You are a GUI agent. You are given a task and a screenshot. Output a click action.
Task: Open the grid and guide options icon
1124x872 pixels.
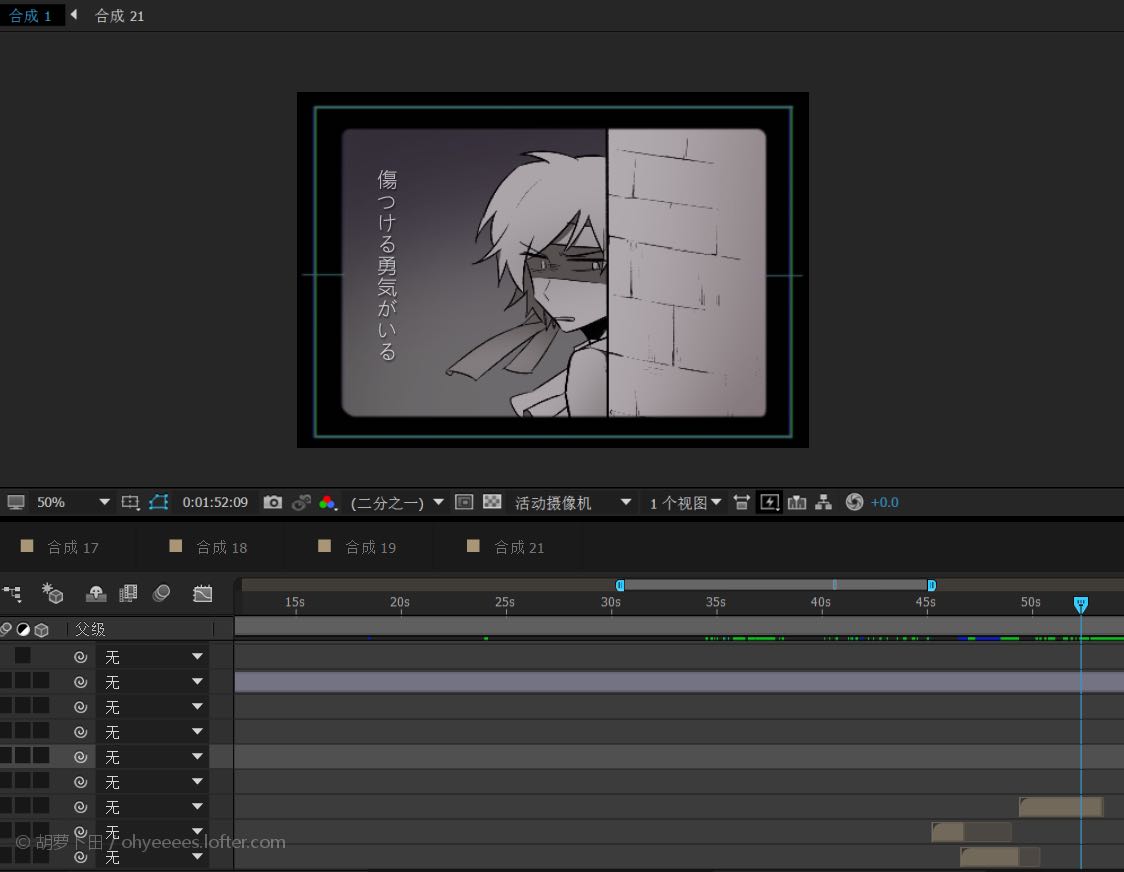coord(130,502)
